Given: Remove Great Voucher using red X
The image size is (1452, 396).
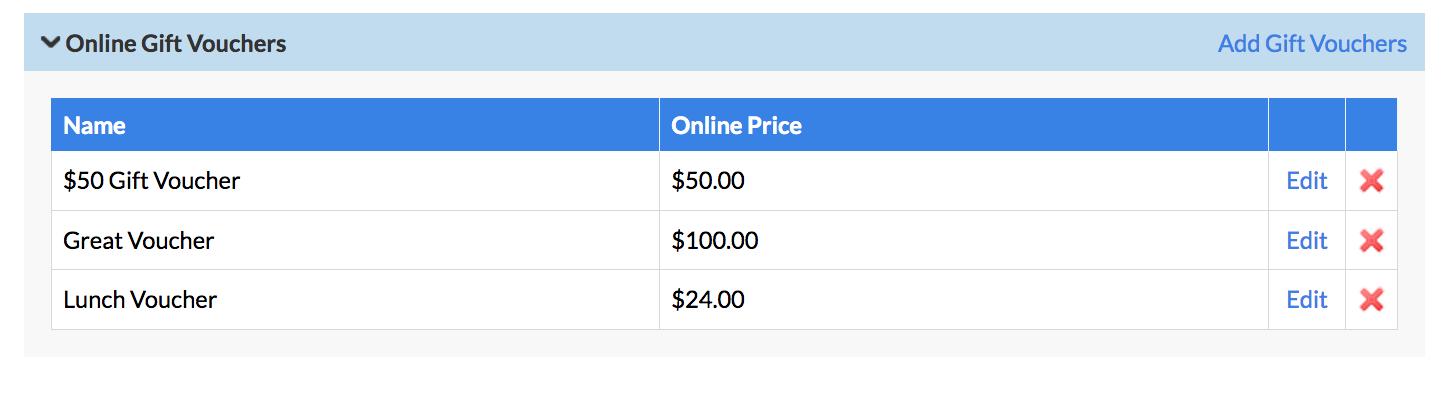Looking at the screenshot, I should [1371, 240].
